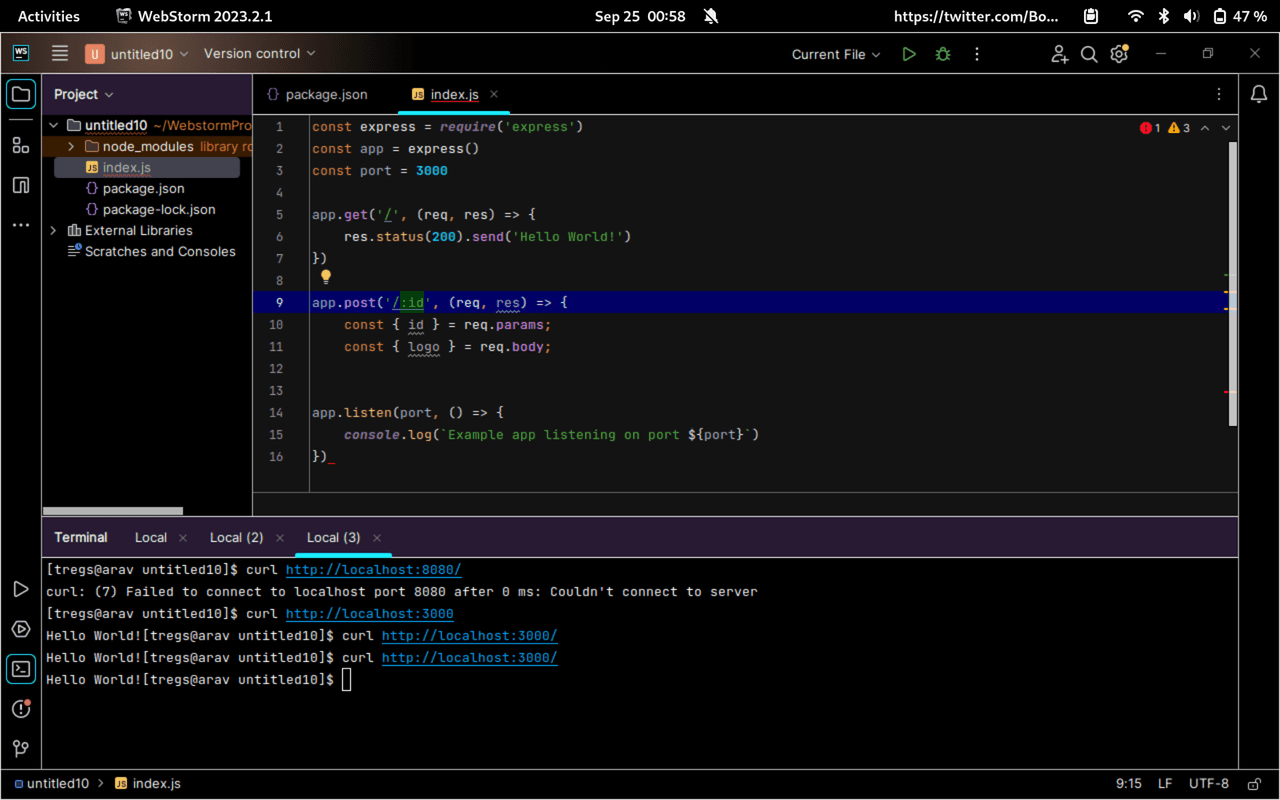Image resolution: width=1280 pixels, height=800 pixels.
Task: Open the Git tool window icon
Action: (21, 748)
